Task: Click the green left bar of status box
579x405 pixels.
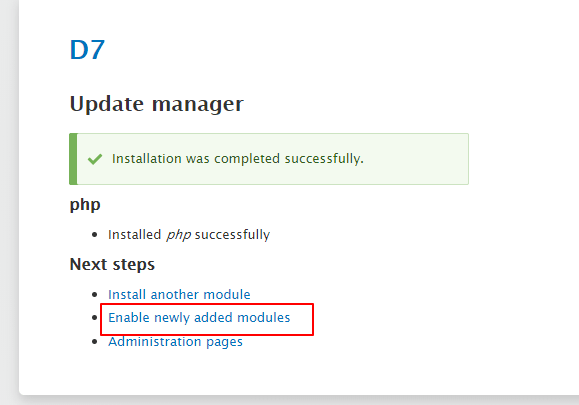Action: click(x=73, y=159)
